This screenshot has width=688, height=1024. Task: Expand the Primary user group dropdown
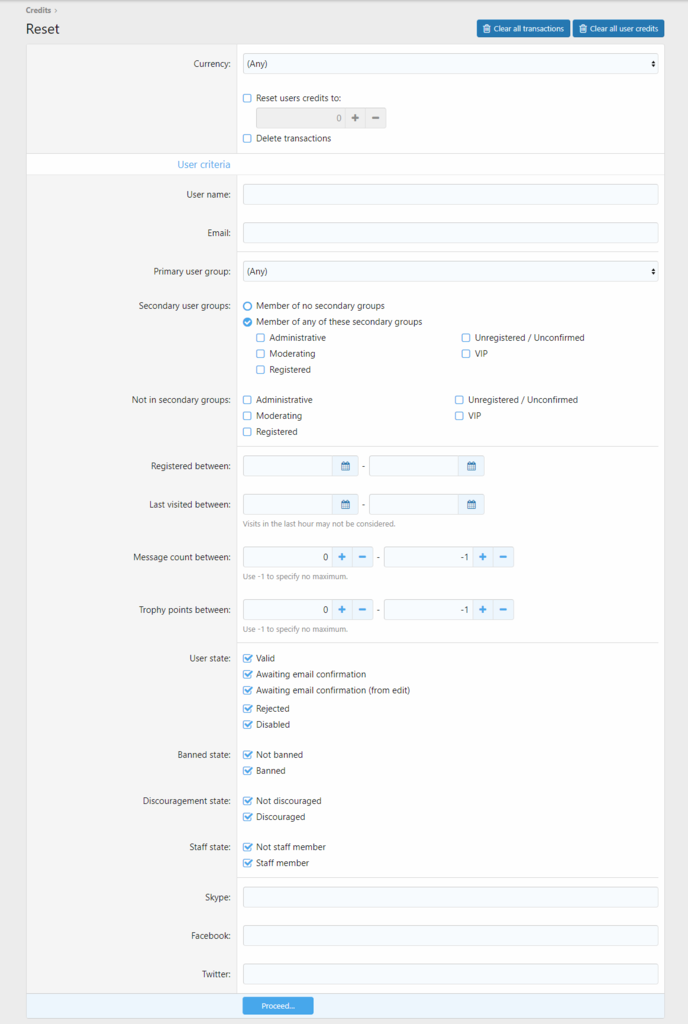tap(450, 271)
